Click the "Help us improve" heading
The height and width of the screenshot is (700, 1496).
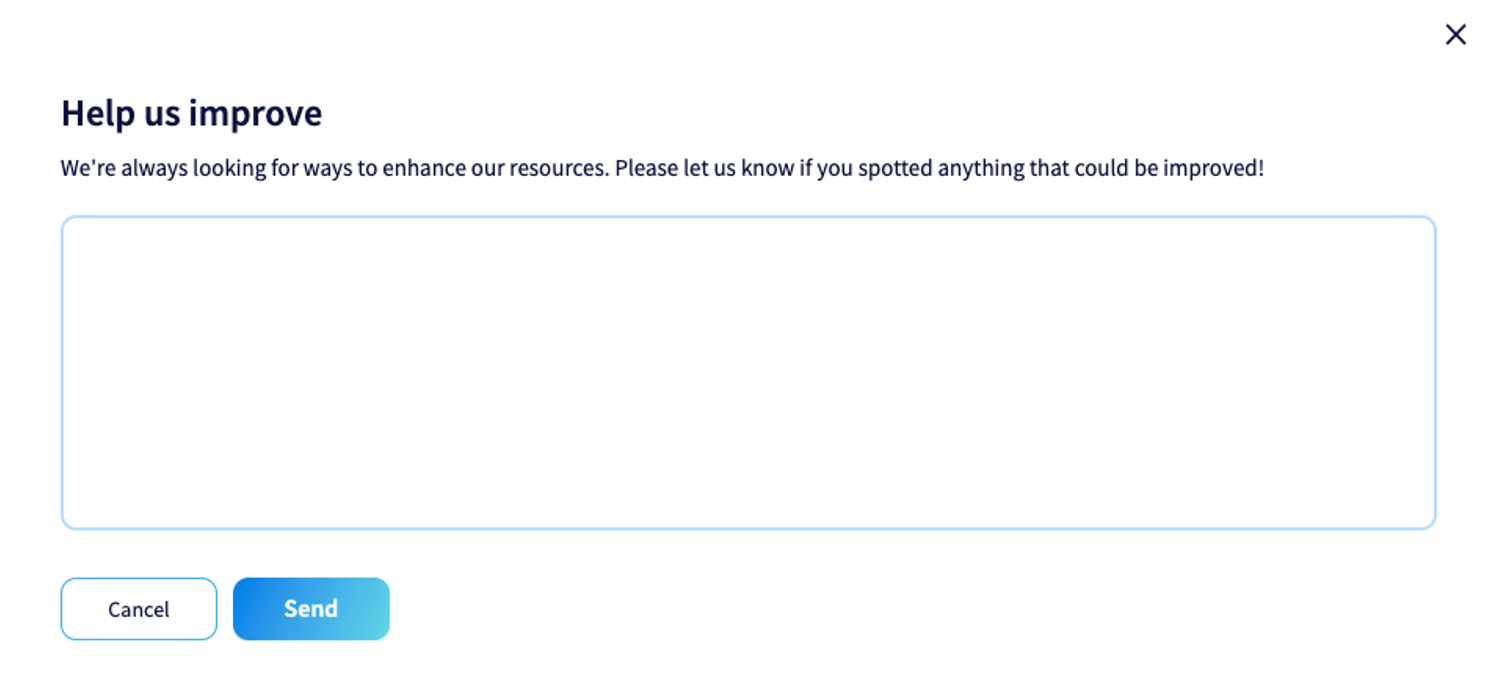pyautogui.click(x=191, y=114)
